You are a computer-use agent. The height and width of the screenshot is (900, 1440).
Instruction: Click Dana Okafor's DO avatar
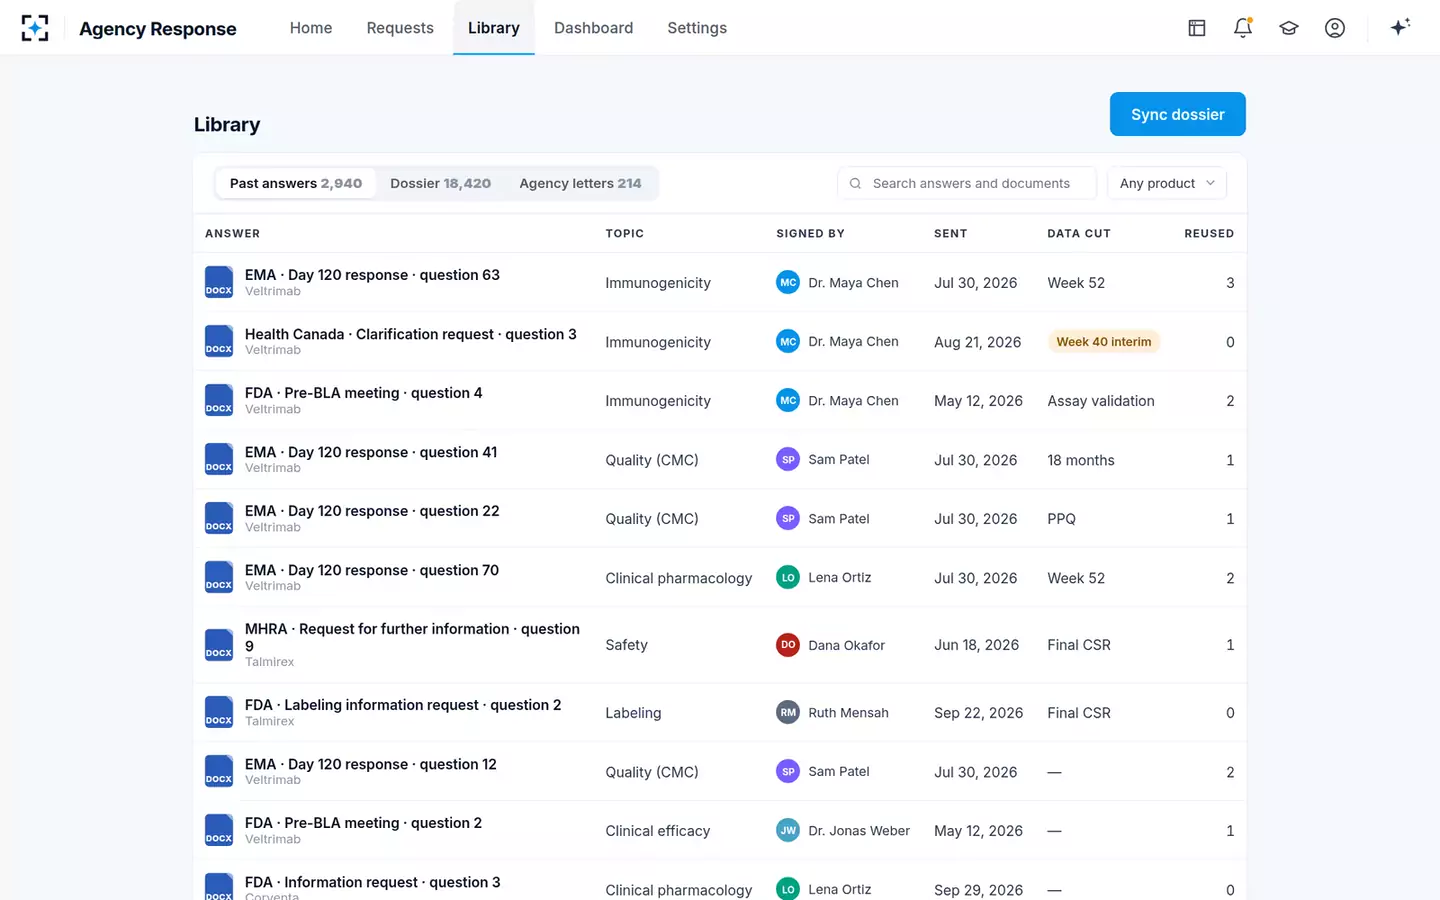coord(788,645)
